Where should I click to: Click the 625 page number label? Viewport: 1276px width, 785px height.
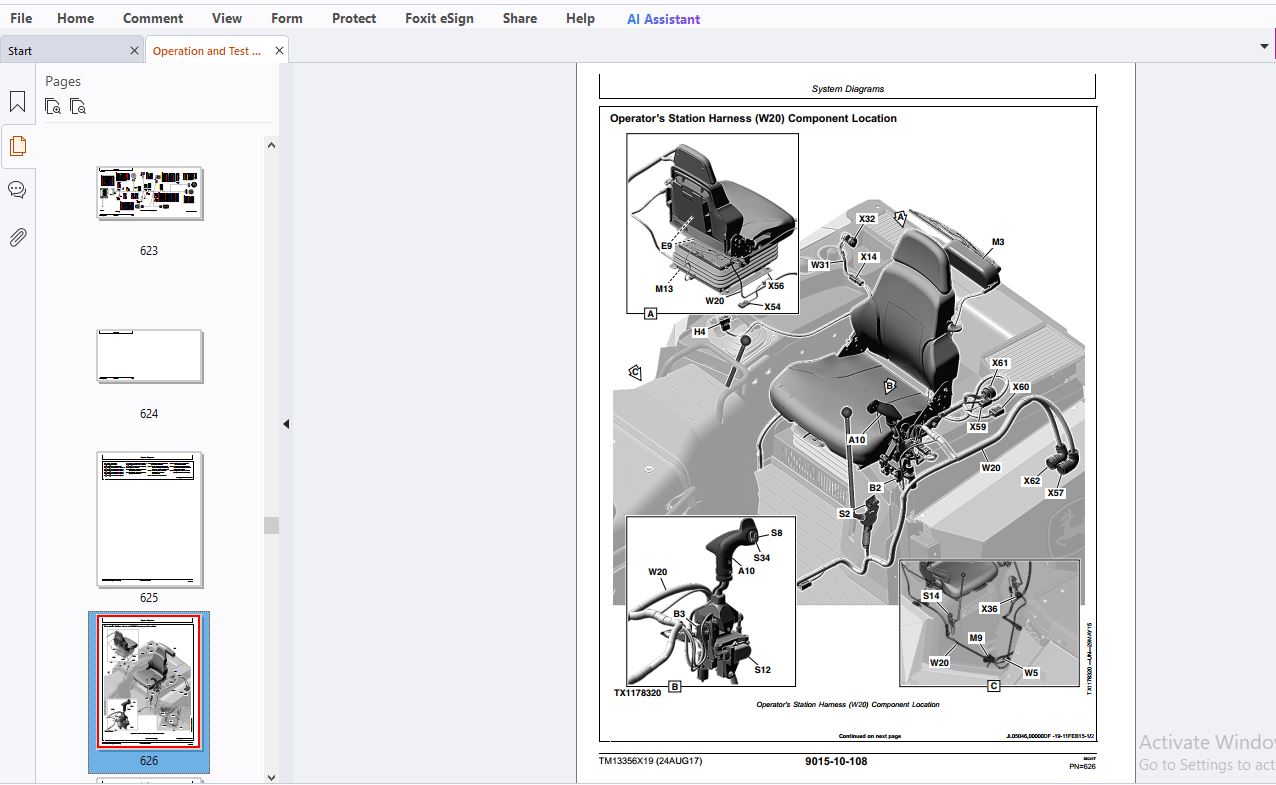[149, 598]
